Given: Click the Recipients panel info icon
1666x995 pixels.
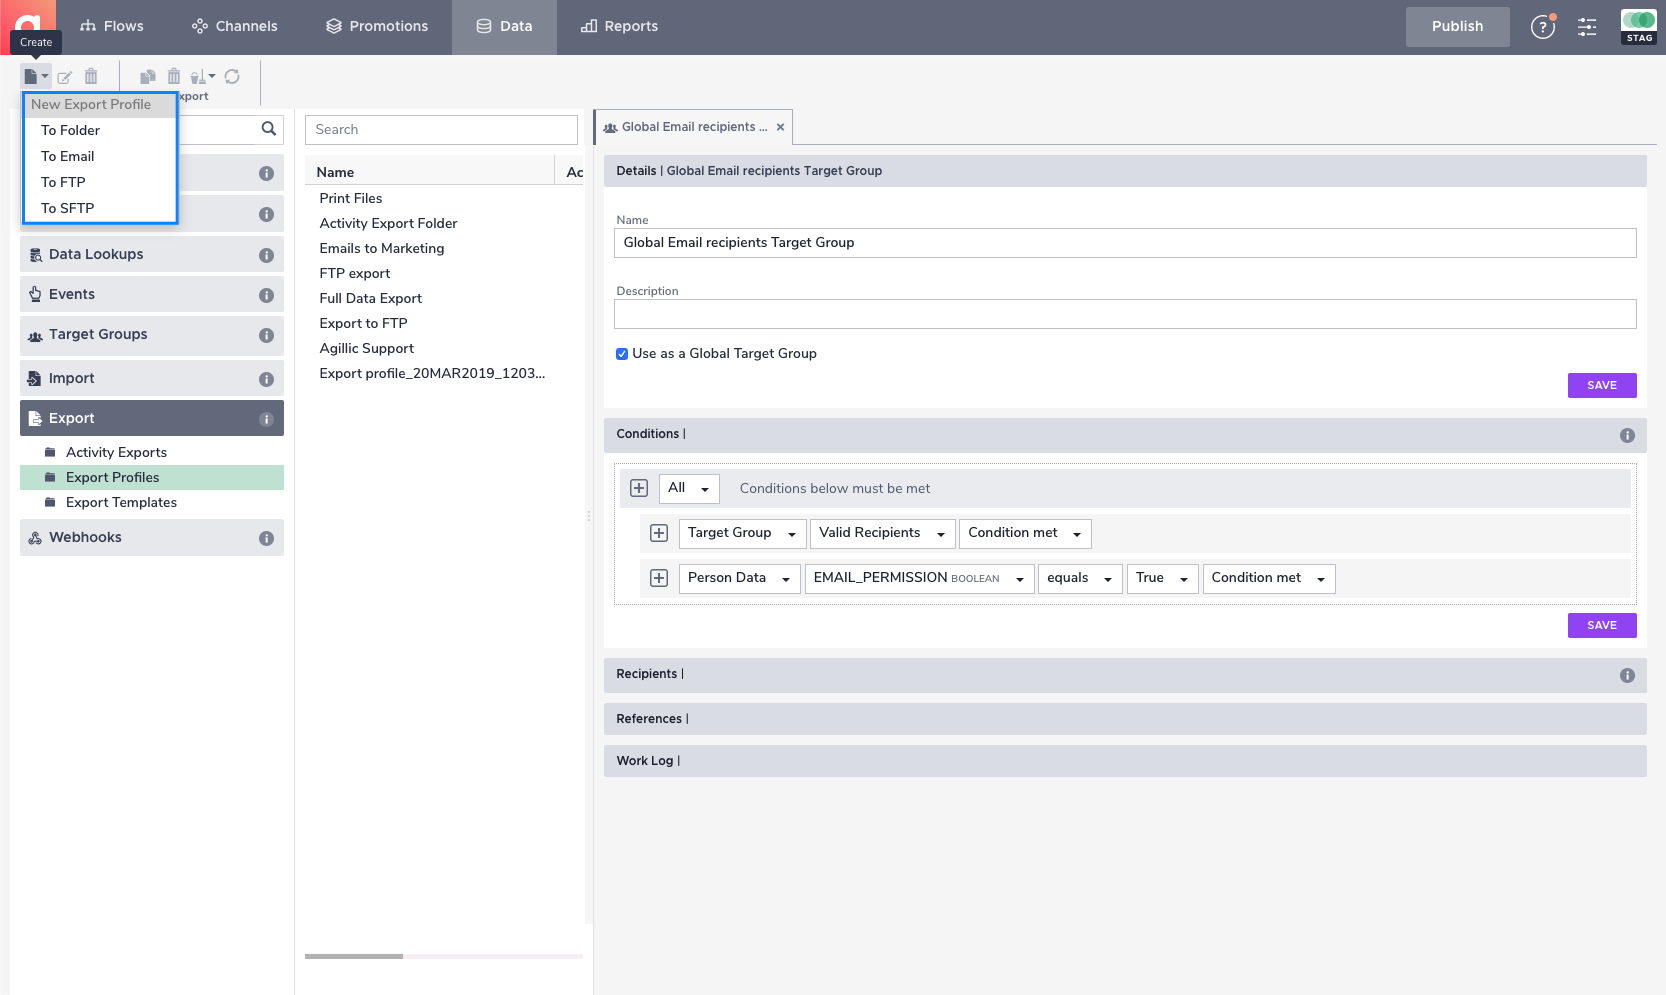Looking at the screenshot, I should (x=1627, y=675).
